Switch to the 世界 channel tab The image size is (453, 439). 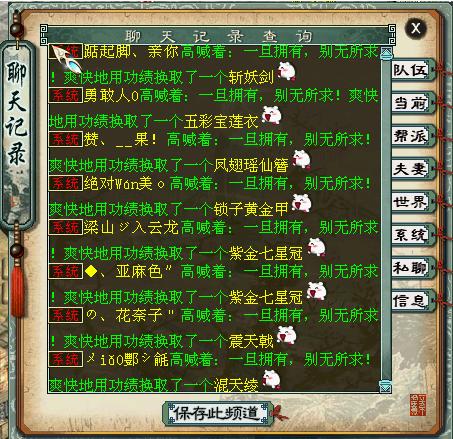413,202
